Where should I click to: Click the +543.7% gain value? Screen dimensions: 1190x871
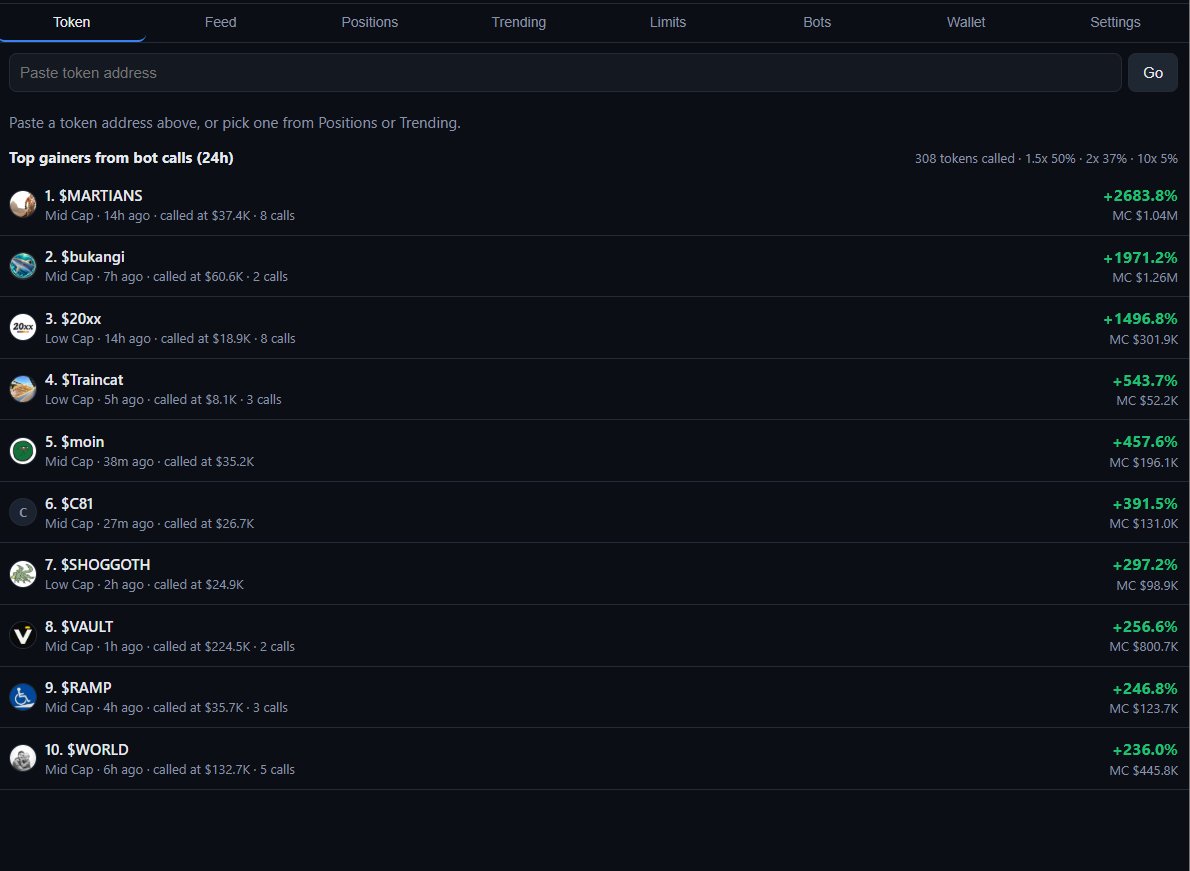[x=1144, y=381]
